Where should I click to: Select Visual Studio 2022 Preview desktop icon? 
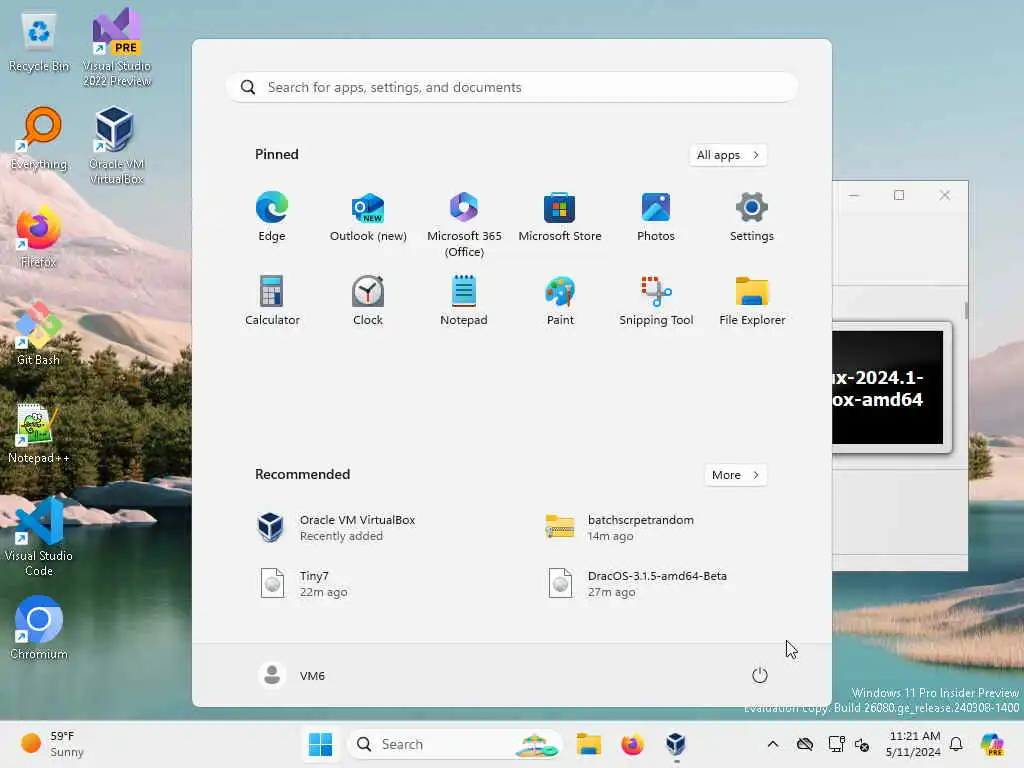117,48
